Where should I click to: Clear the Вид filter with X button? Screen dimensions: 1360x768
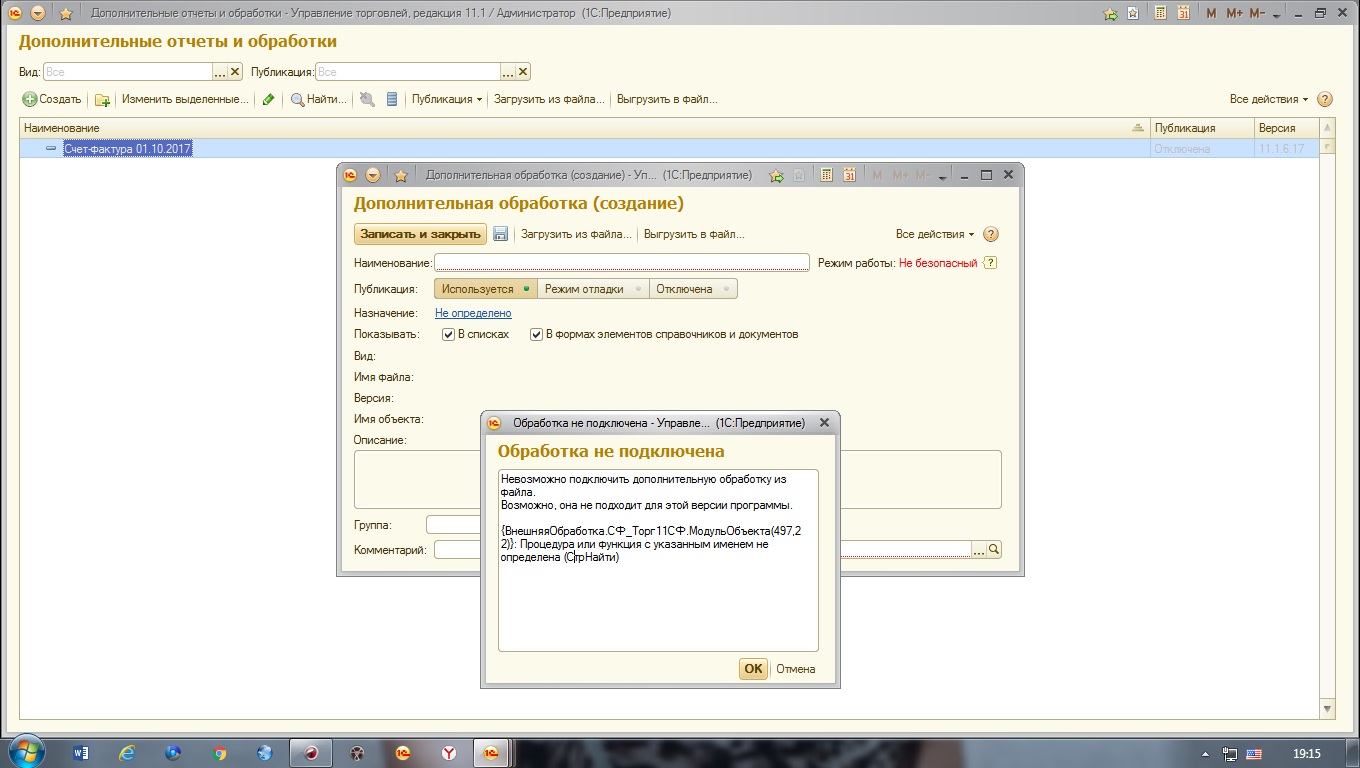[x=236, y=72]
